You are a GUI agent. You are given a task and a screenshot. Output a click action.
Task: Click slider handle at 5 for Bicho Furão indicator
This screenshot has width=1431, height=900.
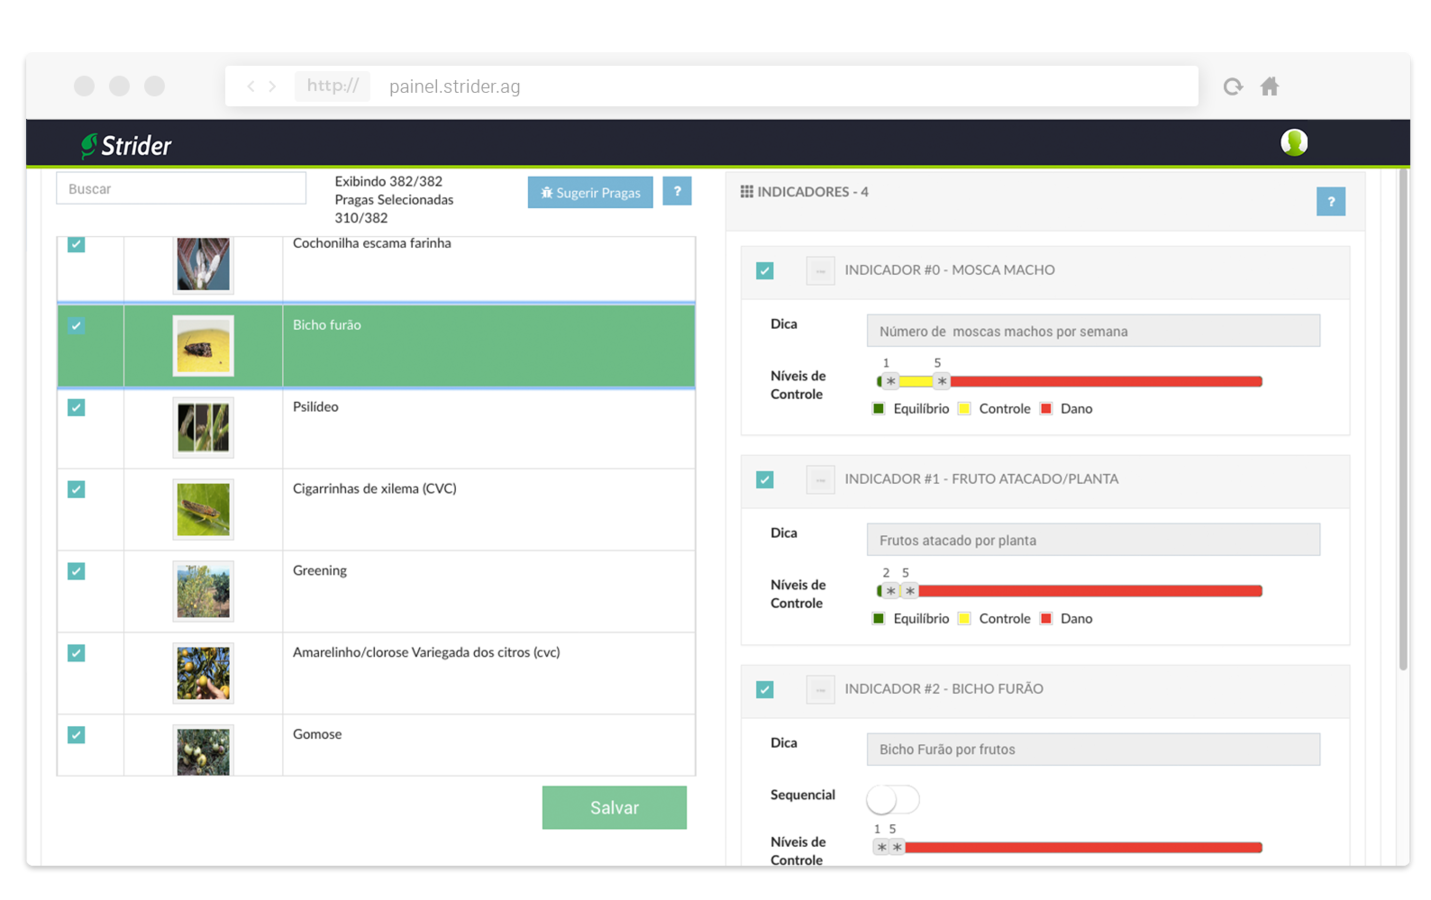tap(897, 848)
